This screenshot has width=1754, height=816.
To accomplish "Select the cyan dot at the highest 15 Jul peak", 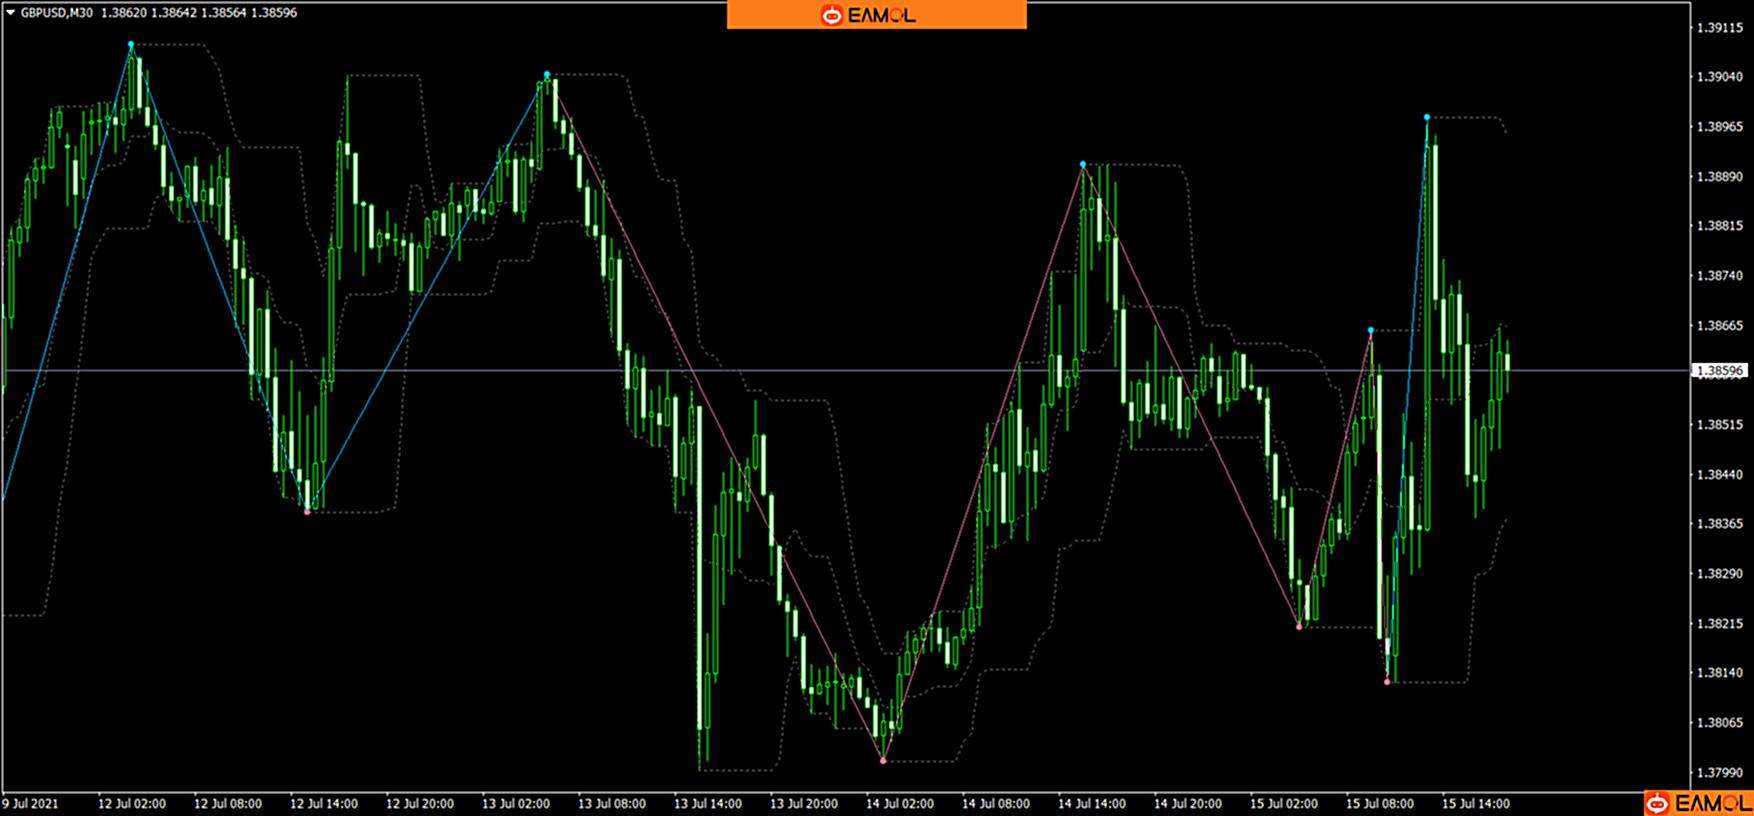I will (1427, 118).
